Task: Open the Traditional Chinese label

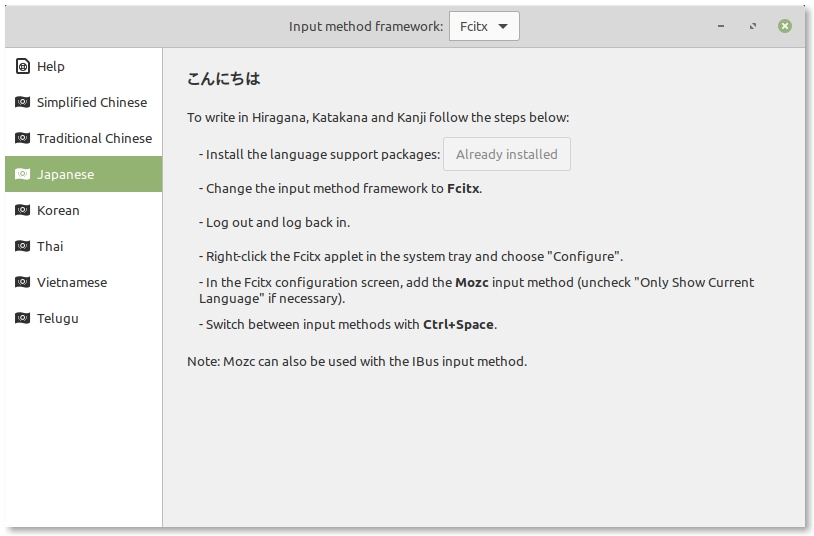Action: [94, 138]
